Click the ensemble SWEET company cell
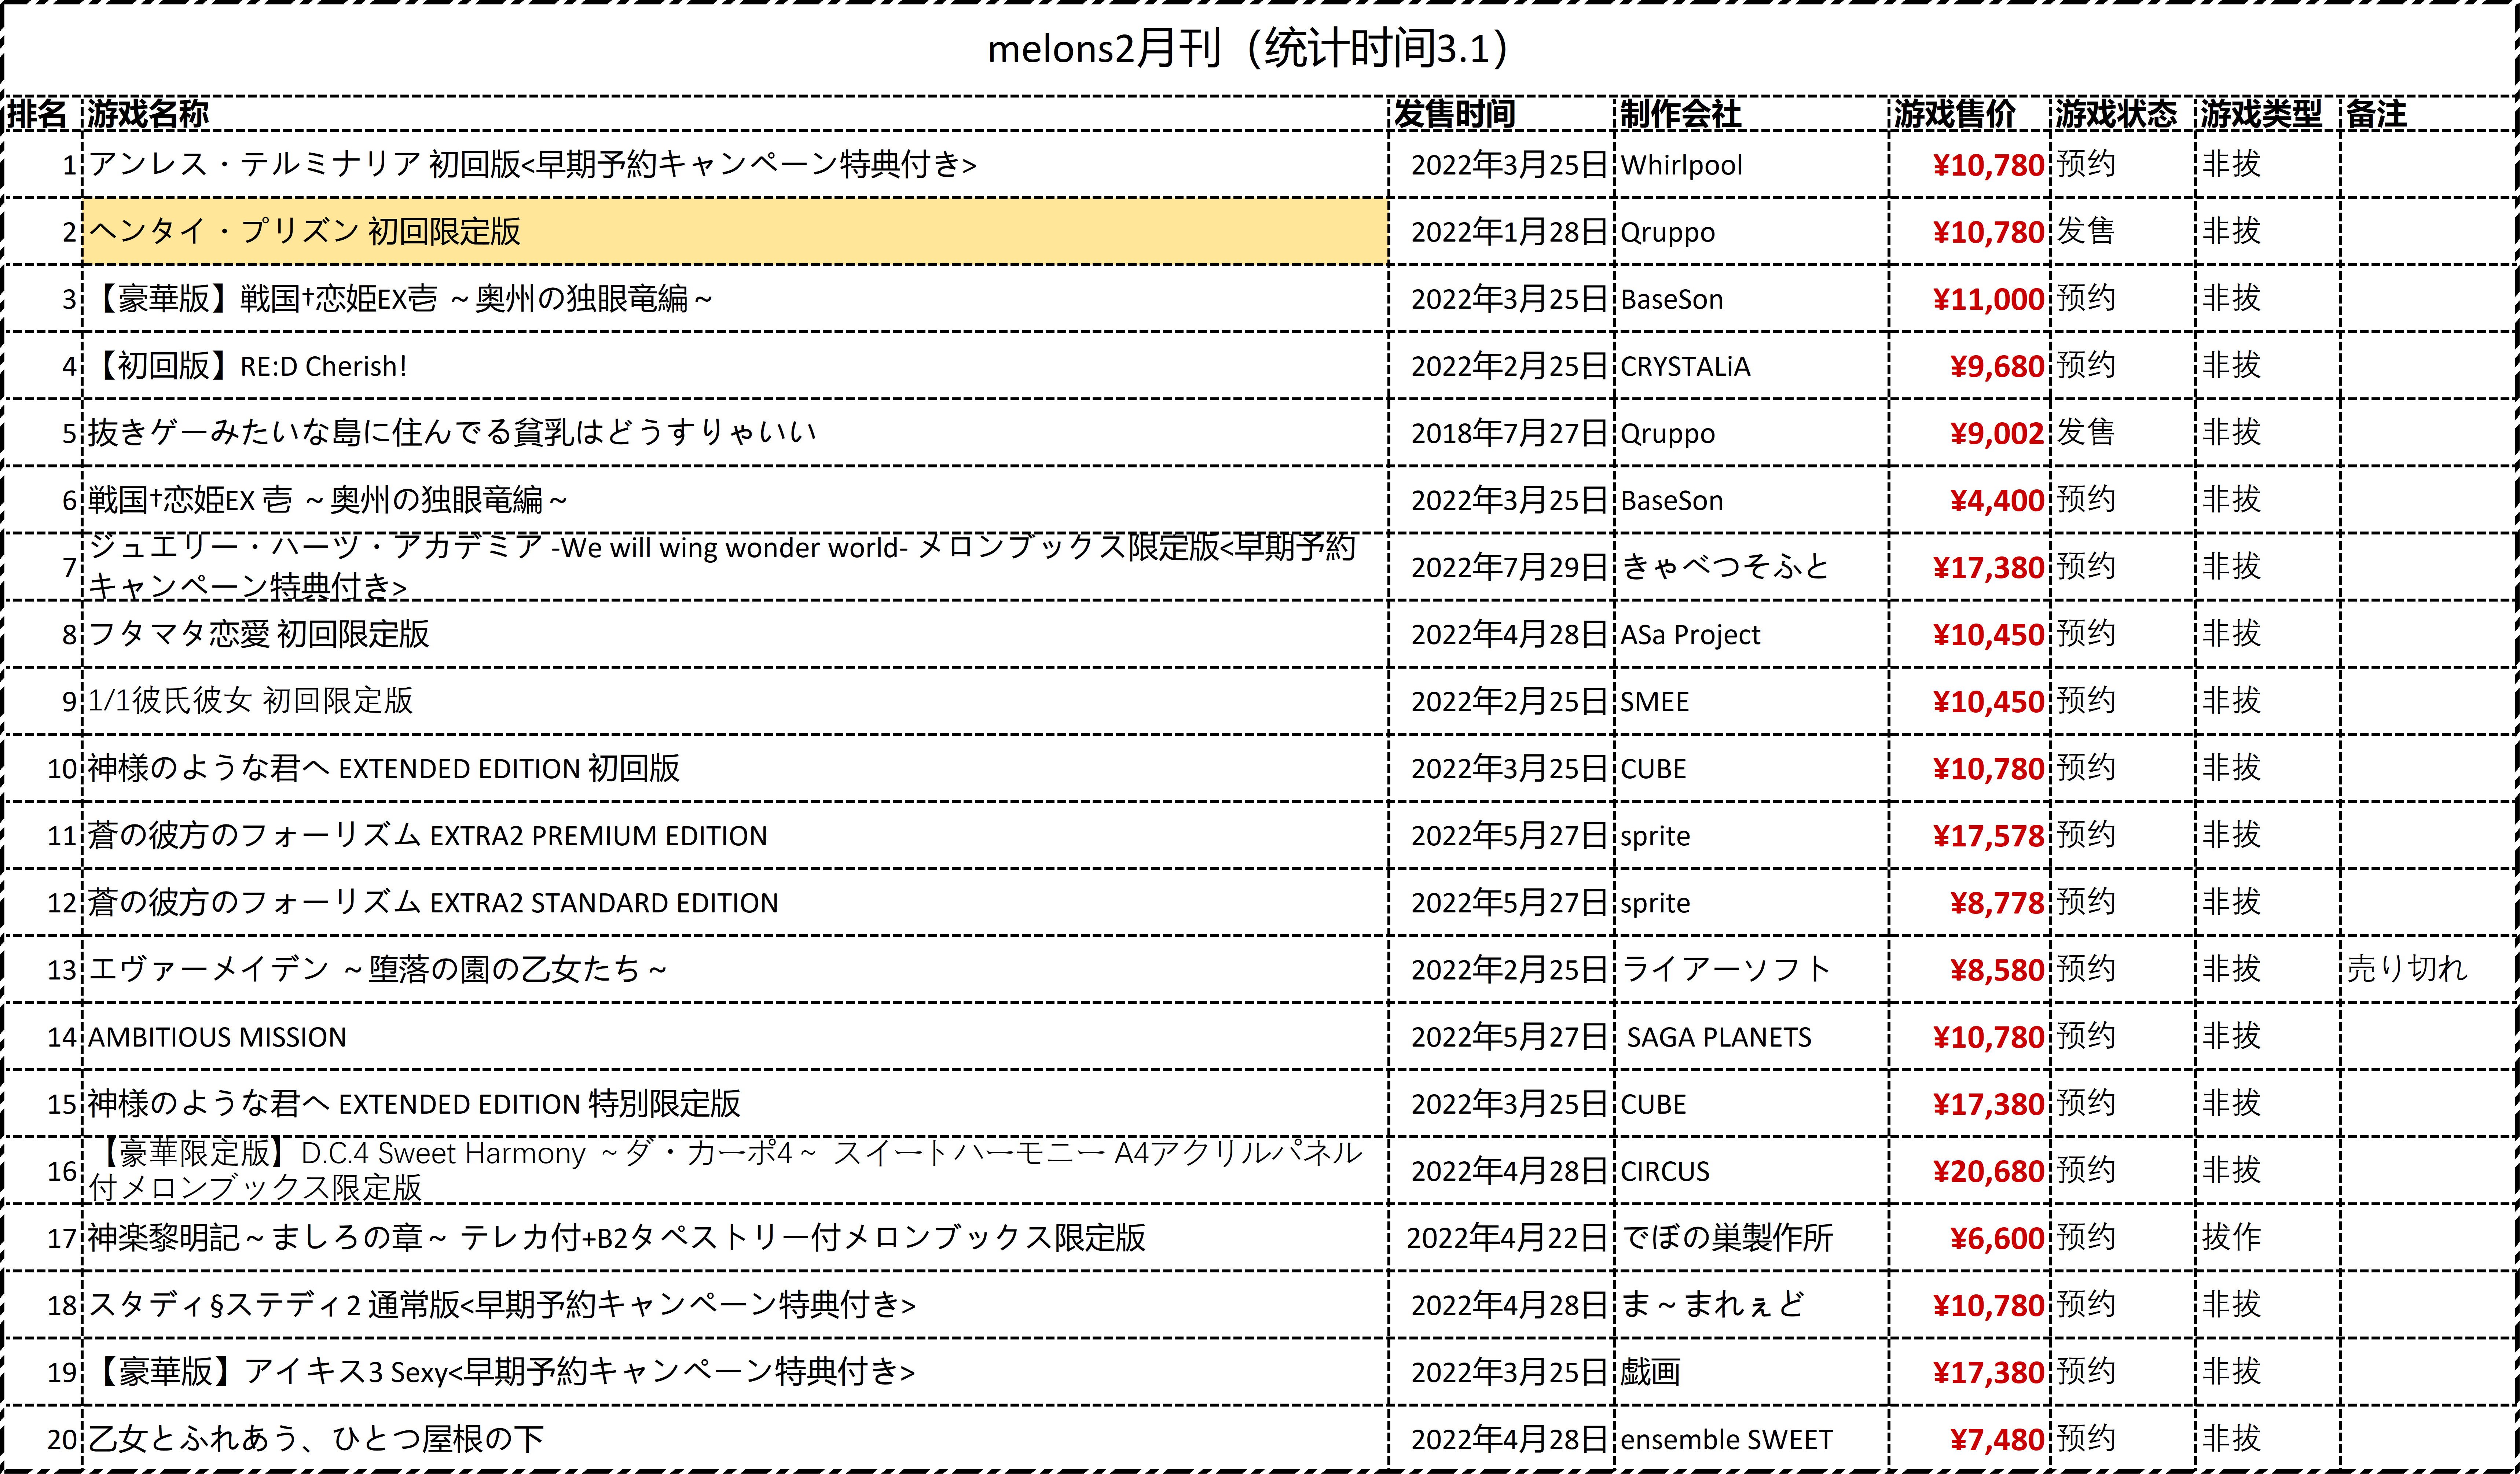The image size is (2520, 1474). coord(1751,1438)
